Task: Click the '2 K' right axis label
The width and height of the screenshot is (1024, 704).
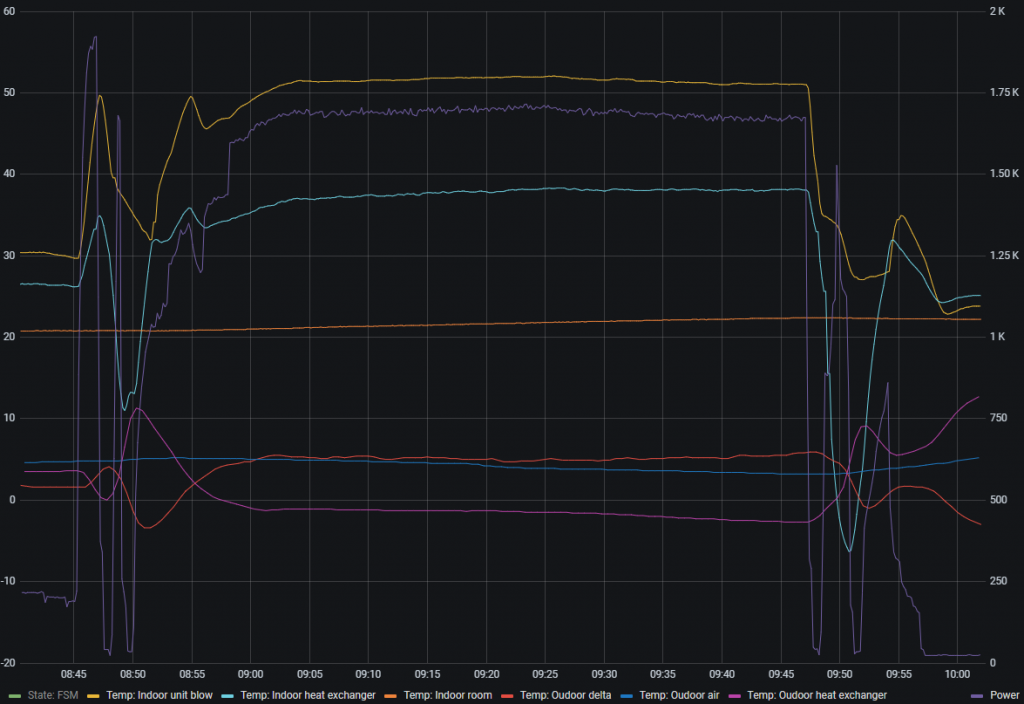Action: click(997, 11)
